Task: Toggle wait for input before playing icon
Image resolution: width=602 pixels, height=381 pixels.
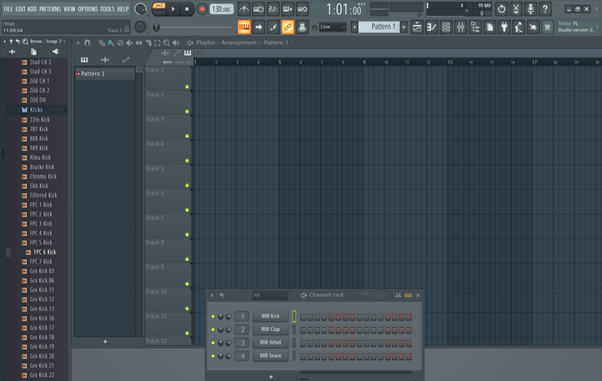Action: [x=258, y=9]
